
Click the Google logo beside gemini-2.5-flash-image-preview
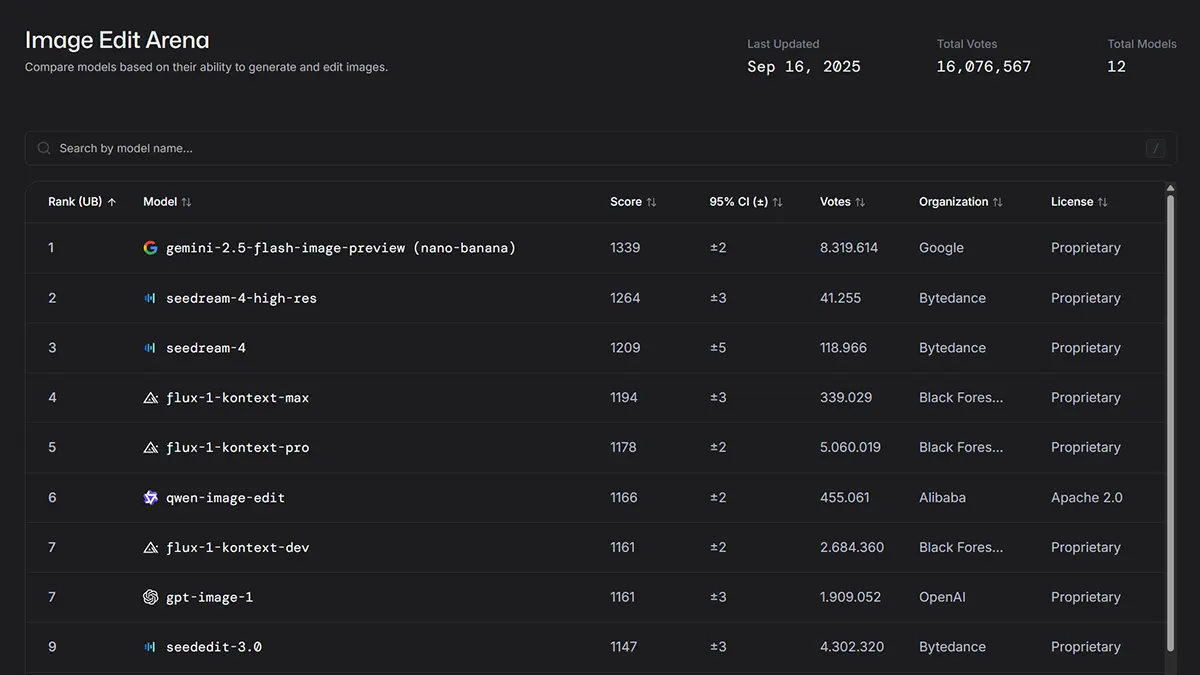150,248
